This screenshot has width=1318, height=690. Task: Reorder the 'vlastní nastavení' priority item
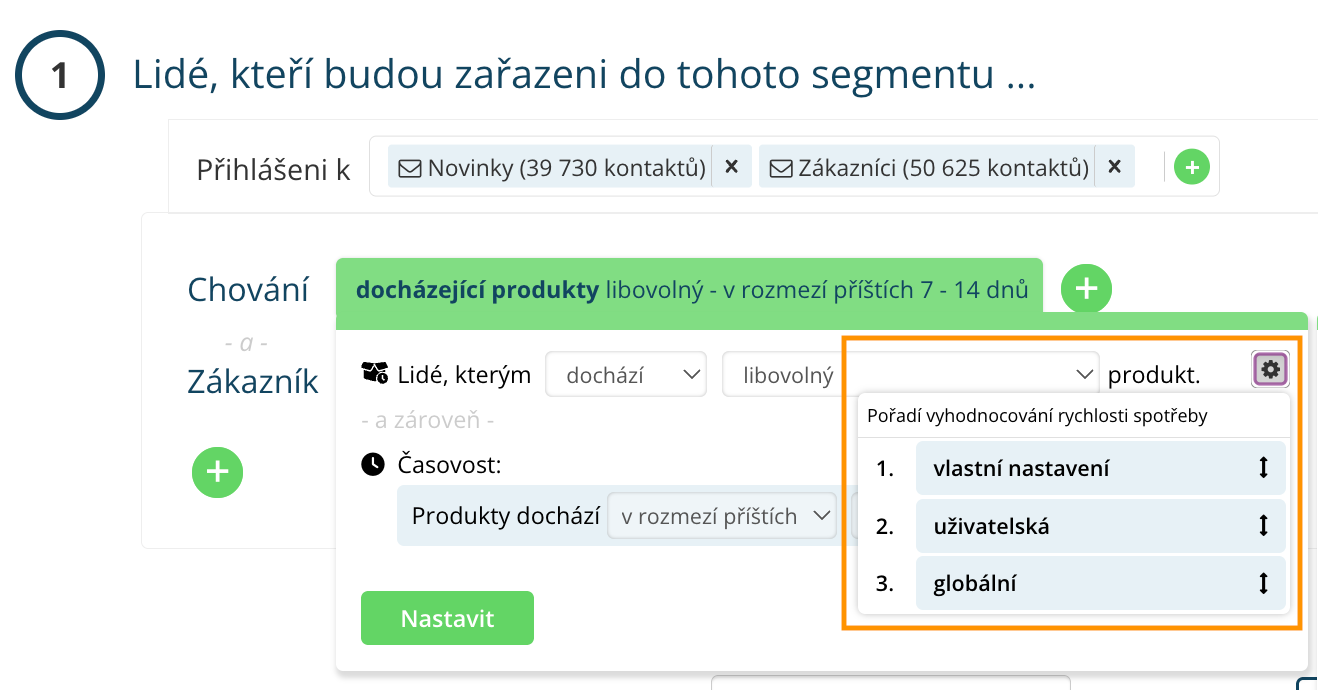pyautogui.click(x=1263, y=467)
